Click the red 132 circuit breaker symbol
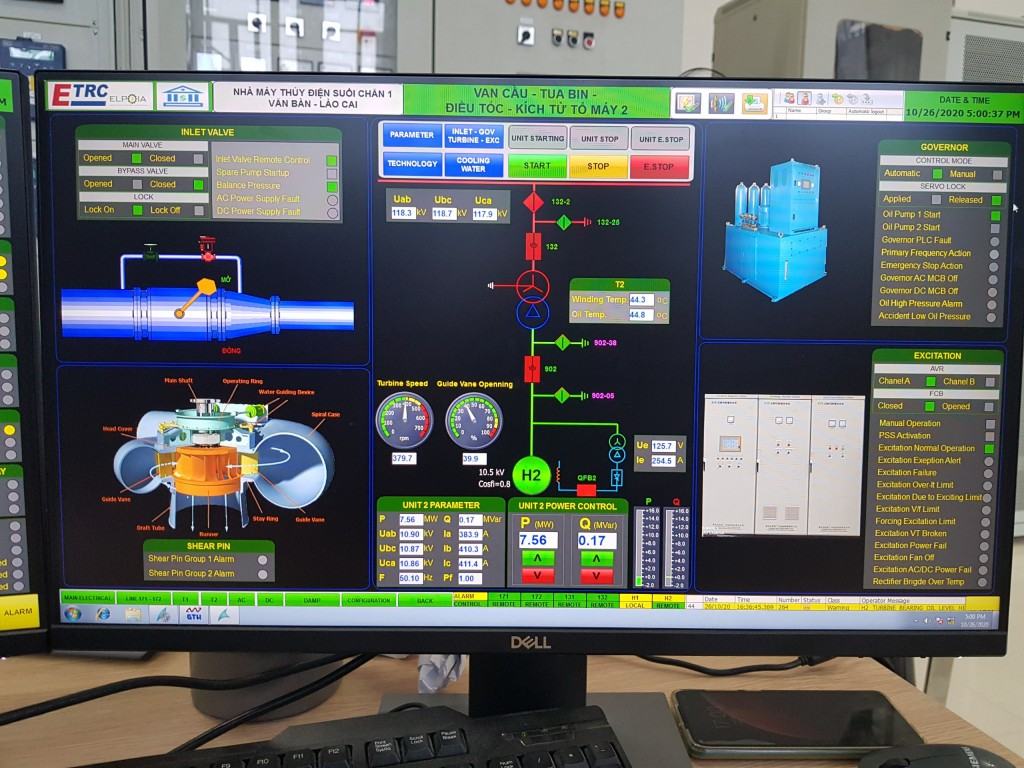Image resolution: width=1024 pixels, height=768 pixels. tap(533, 245)
